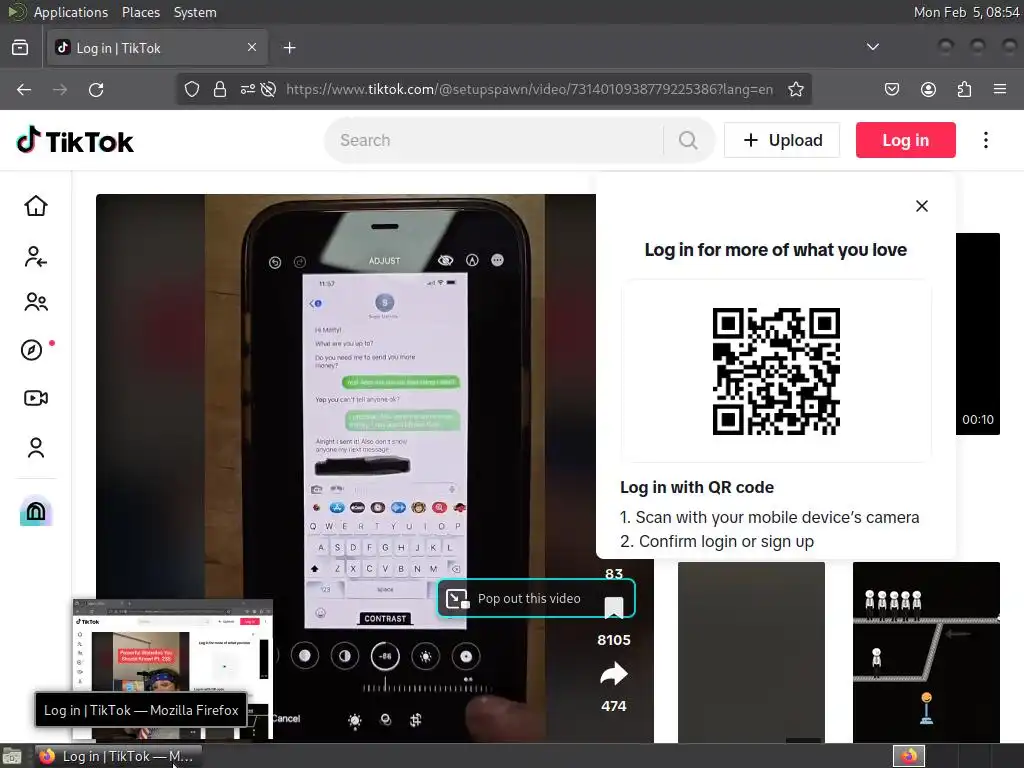Click the Firefox workspace switcher icon in bottom panel
The height and width of the screenshot is (768, 1024).
(908, 756)
